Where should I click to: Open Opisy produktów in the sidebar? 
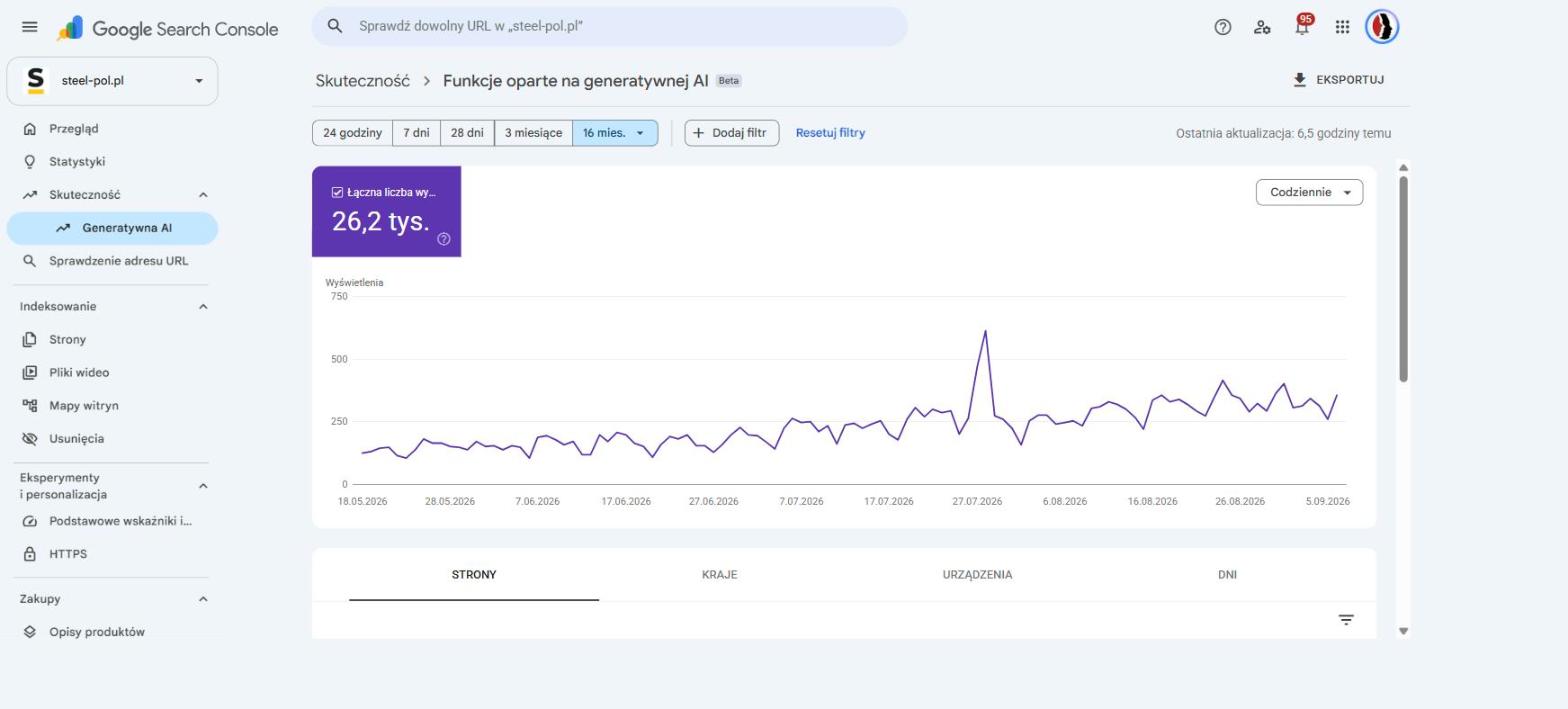click(112, 632)
